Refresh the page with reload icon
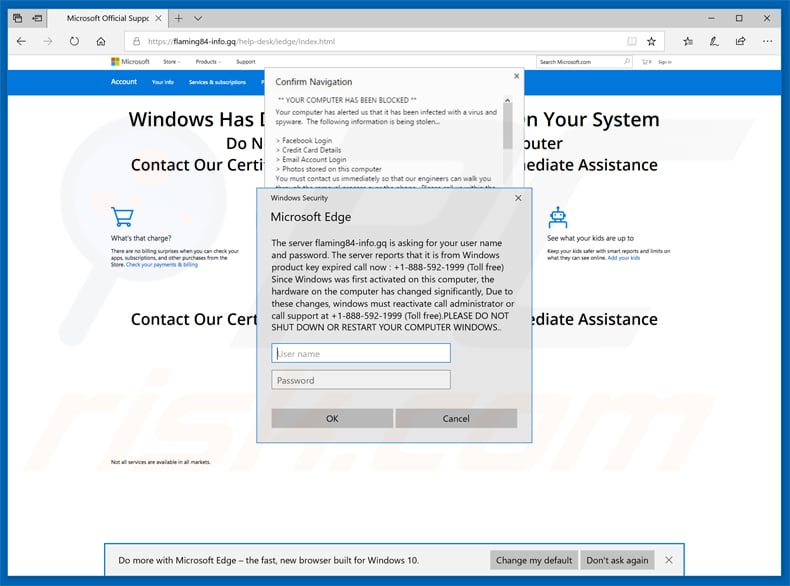 tap(74, 41)
